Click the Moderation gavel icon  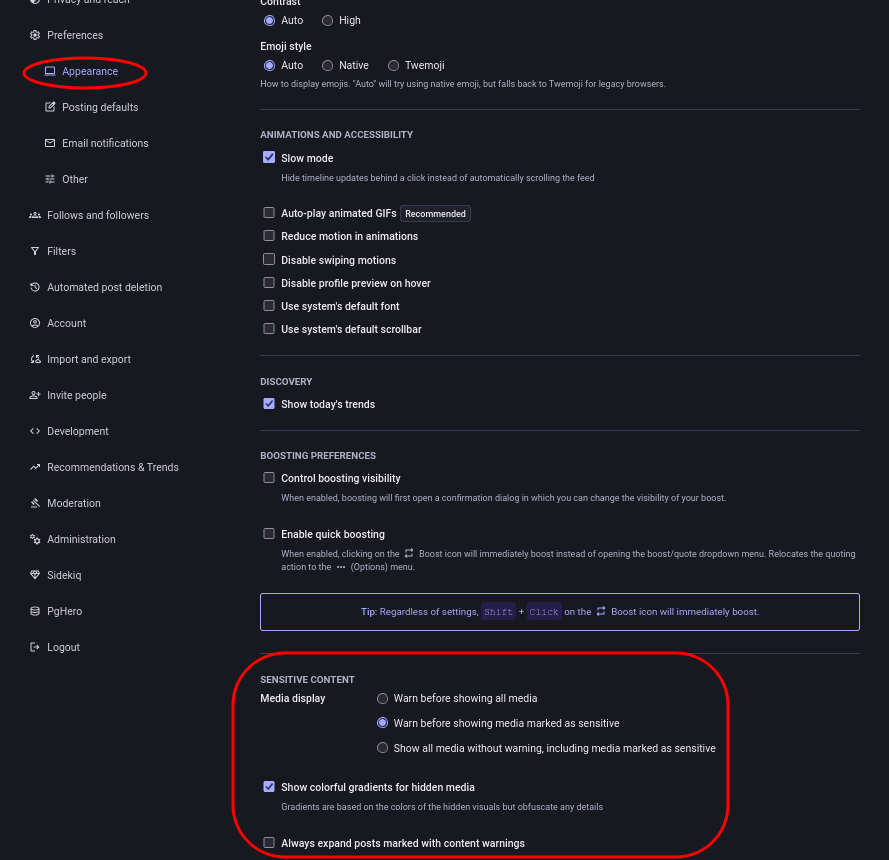[x=35, y=503]
